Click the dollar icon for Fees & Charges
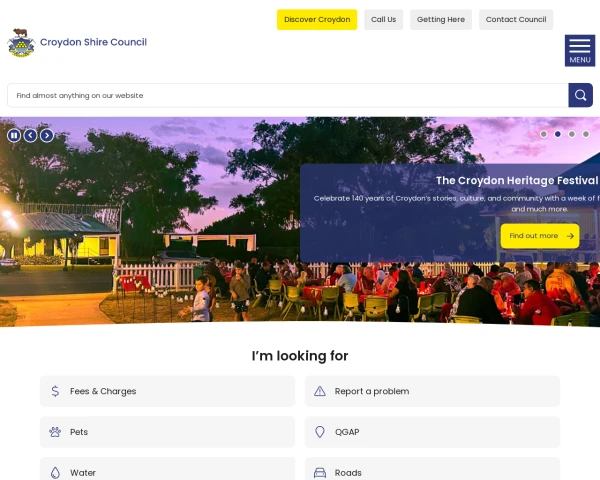This screenshot has width=600, height=480. (55, 391)
